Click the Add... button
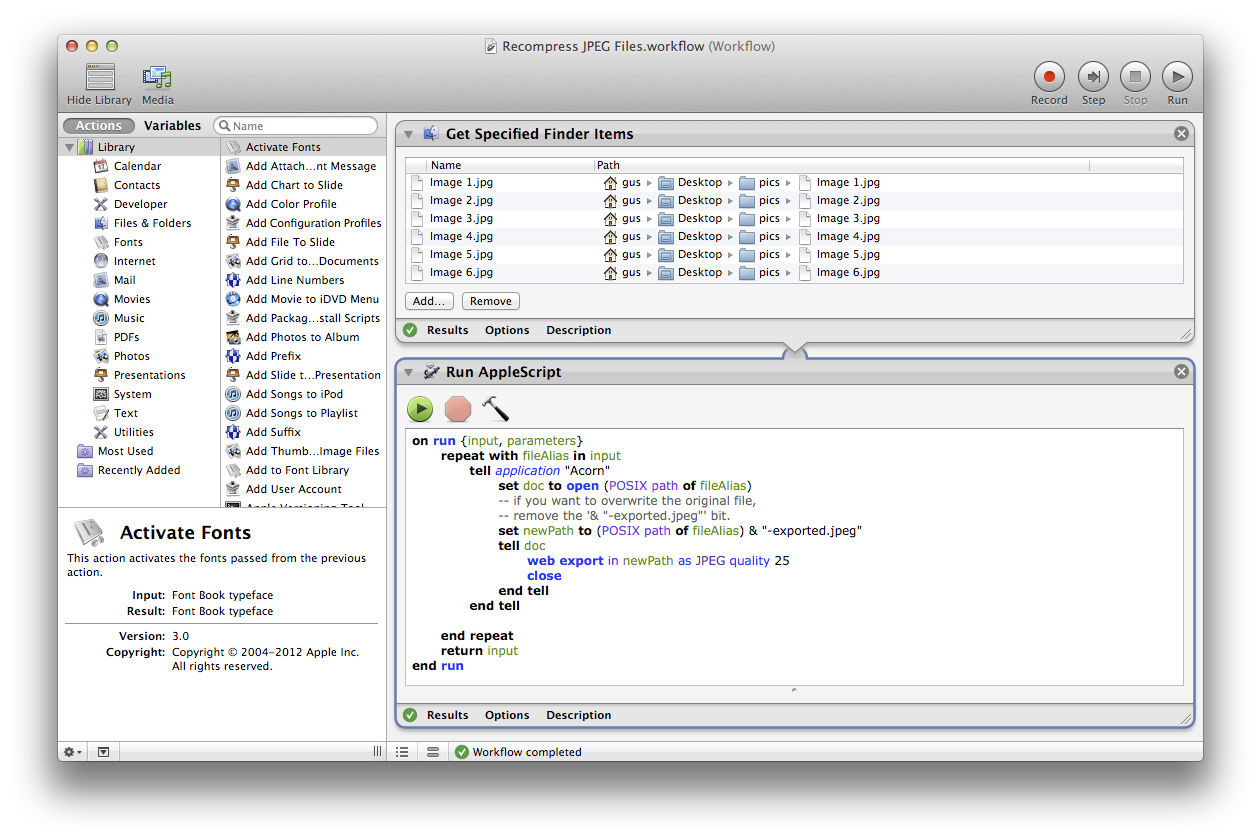1260x840 pixels. pyautogui.click(x=430, y=301)
